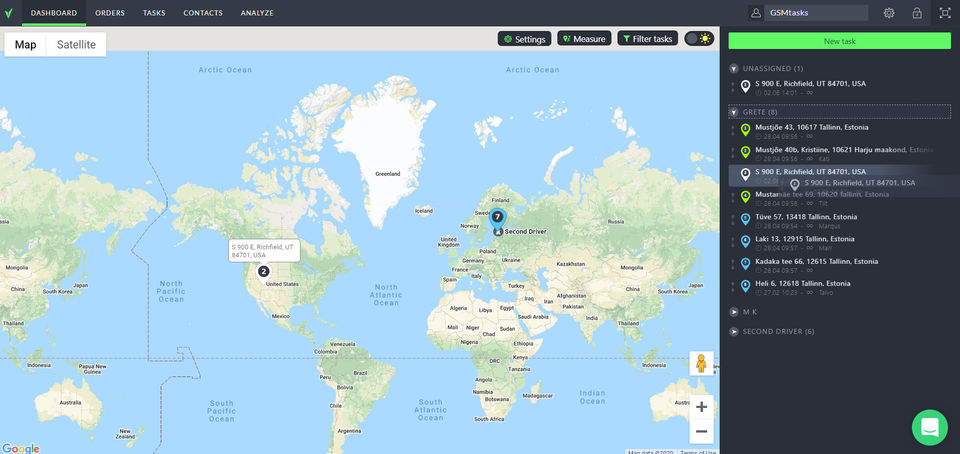Select the Map view type
The height and width of the screenshot is (454, 960).
click(x=25, y=45)
